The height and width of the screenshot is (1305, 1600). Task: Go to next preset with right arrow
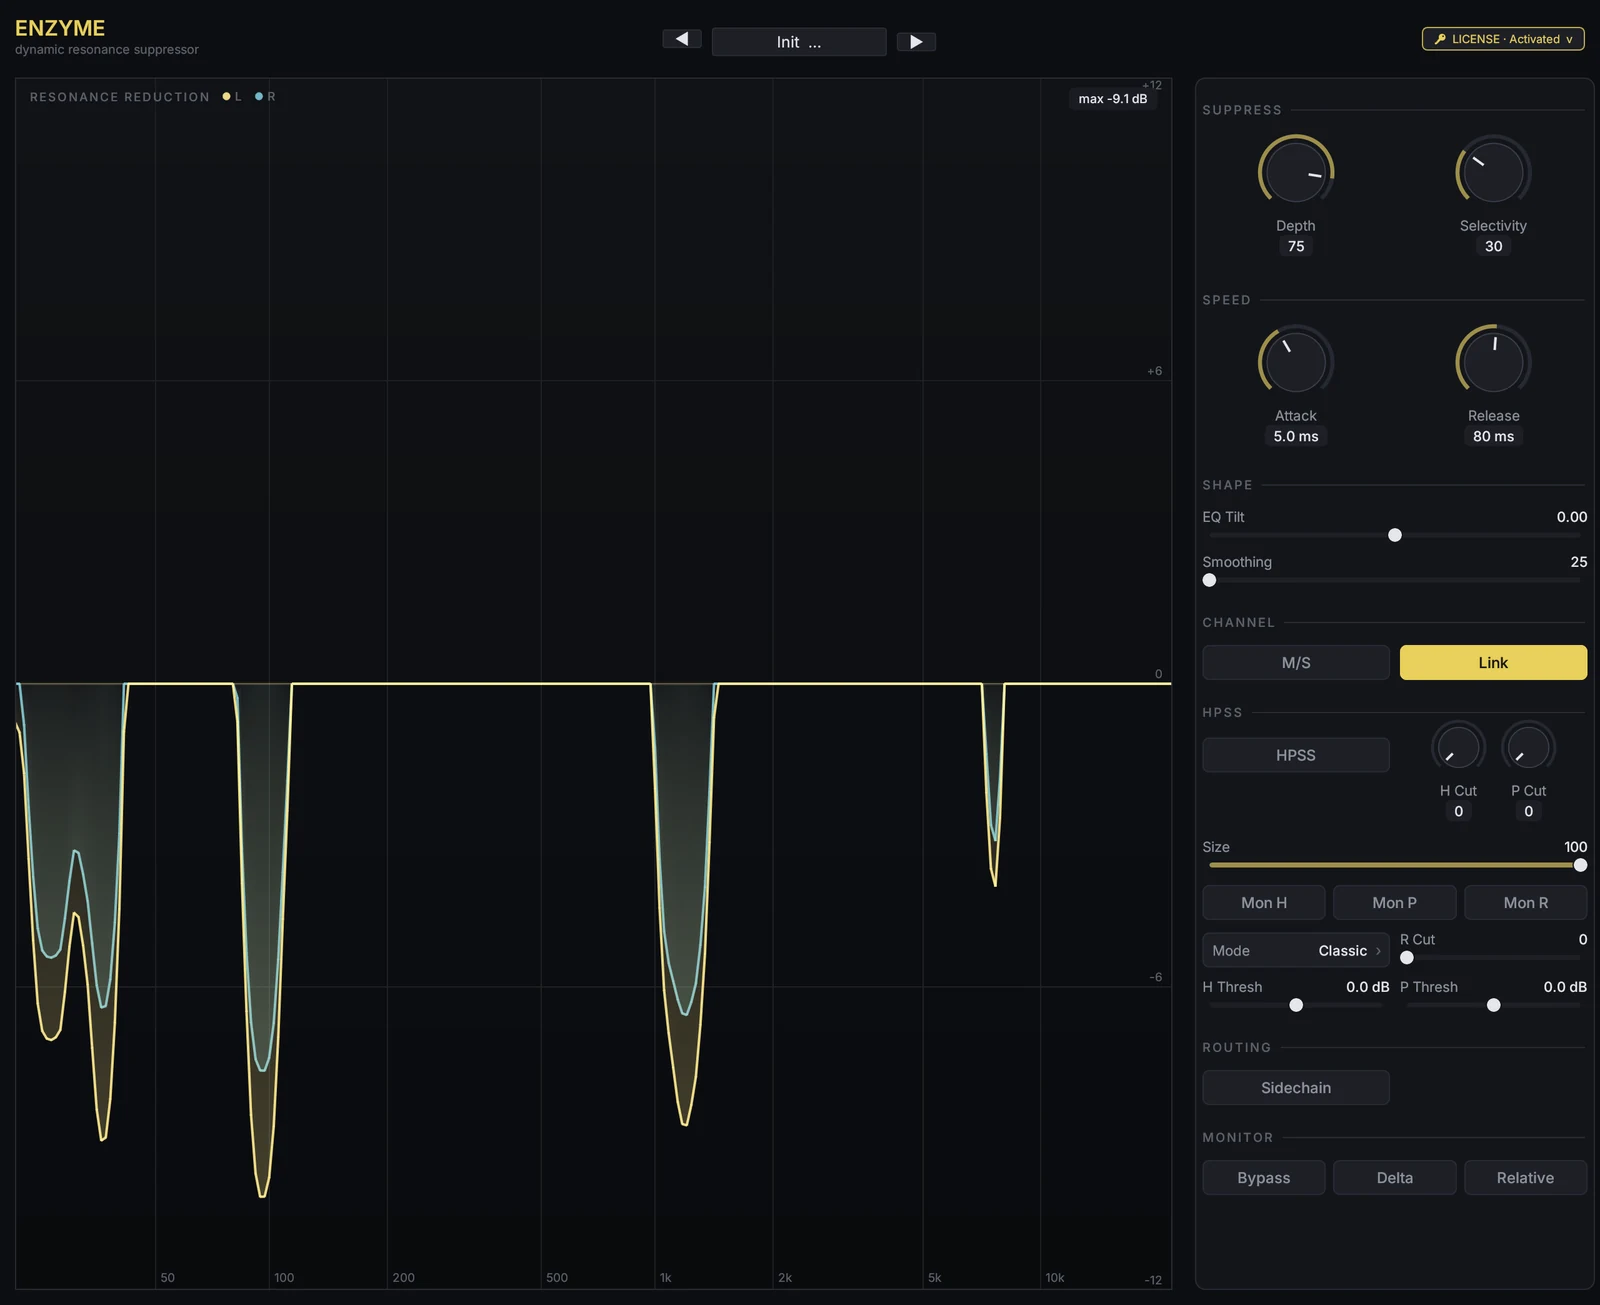pyautogui.click(x=916, y=42)
